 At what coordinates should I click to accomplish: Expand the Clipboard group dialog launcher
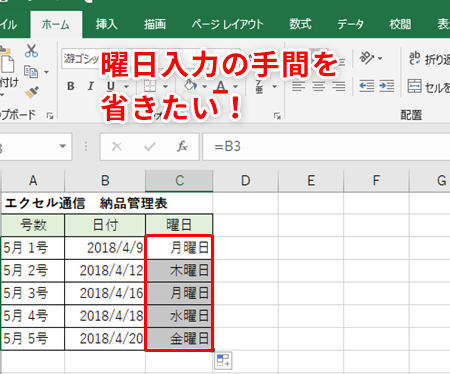[x=50, y=116]
